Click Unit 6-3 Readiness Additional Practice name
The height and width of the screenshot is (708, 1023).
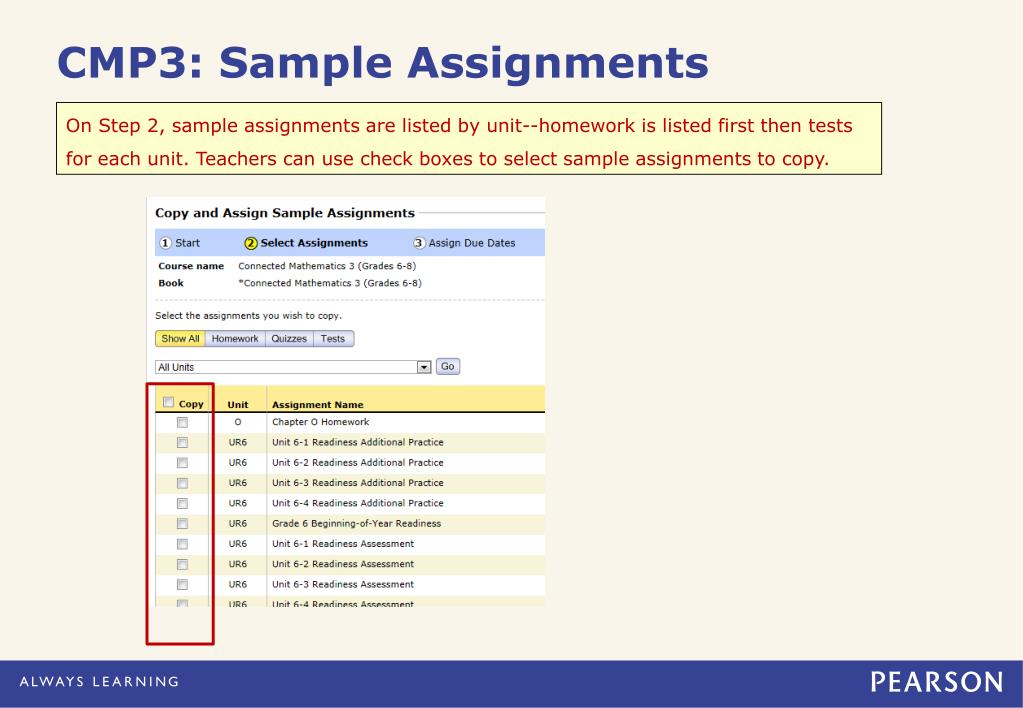[358, 483]
